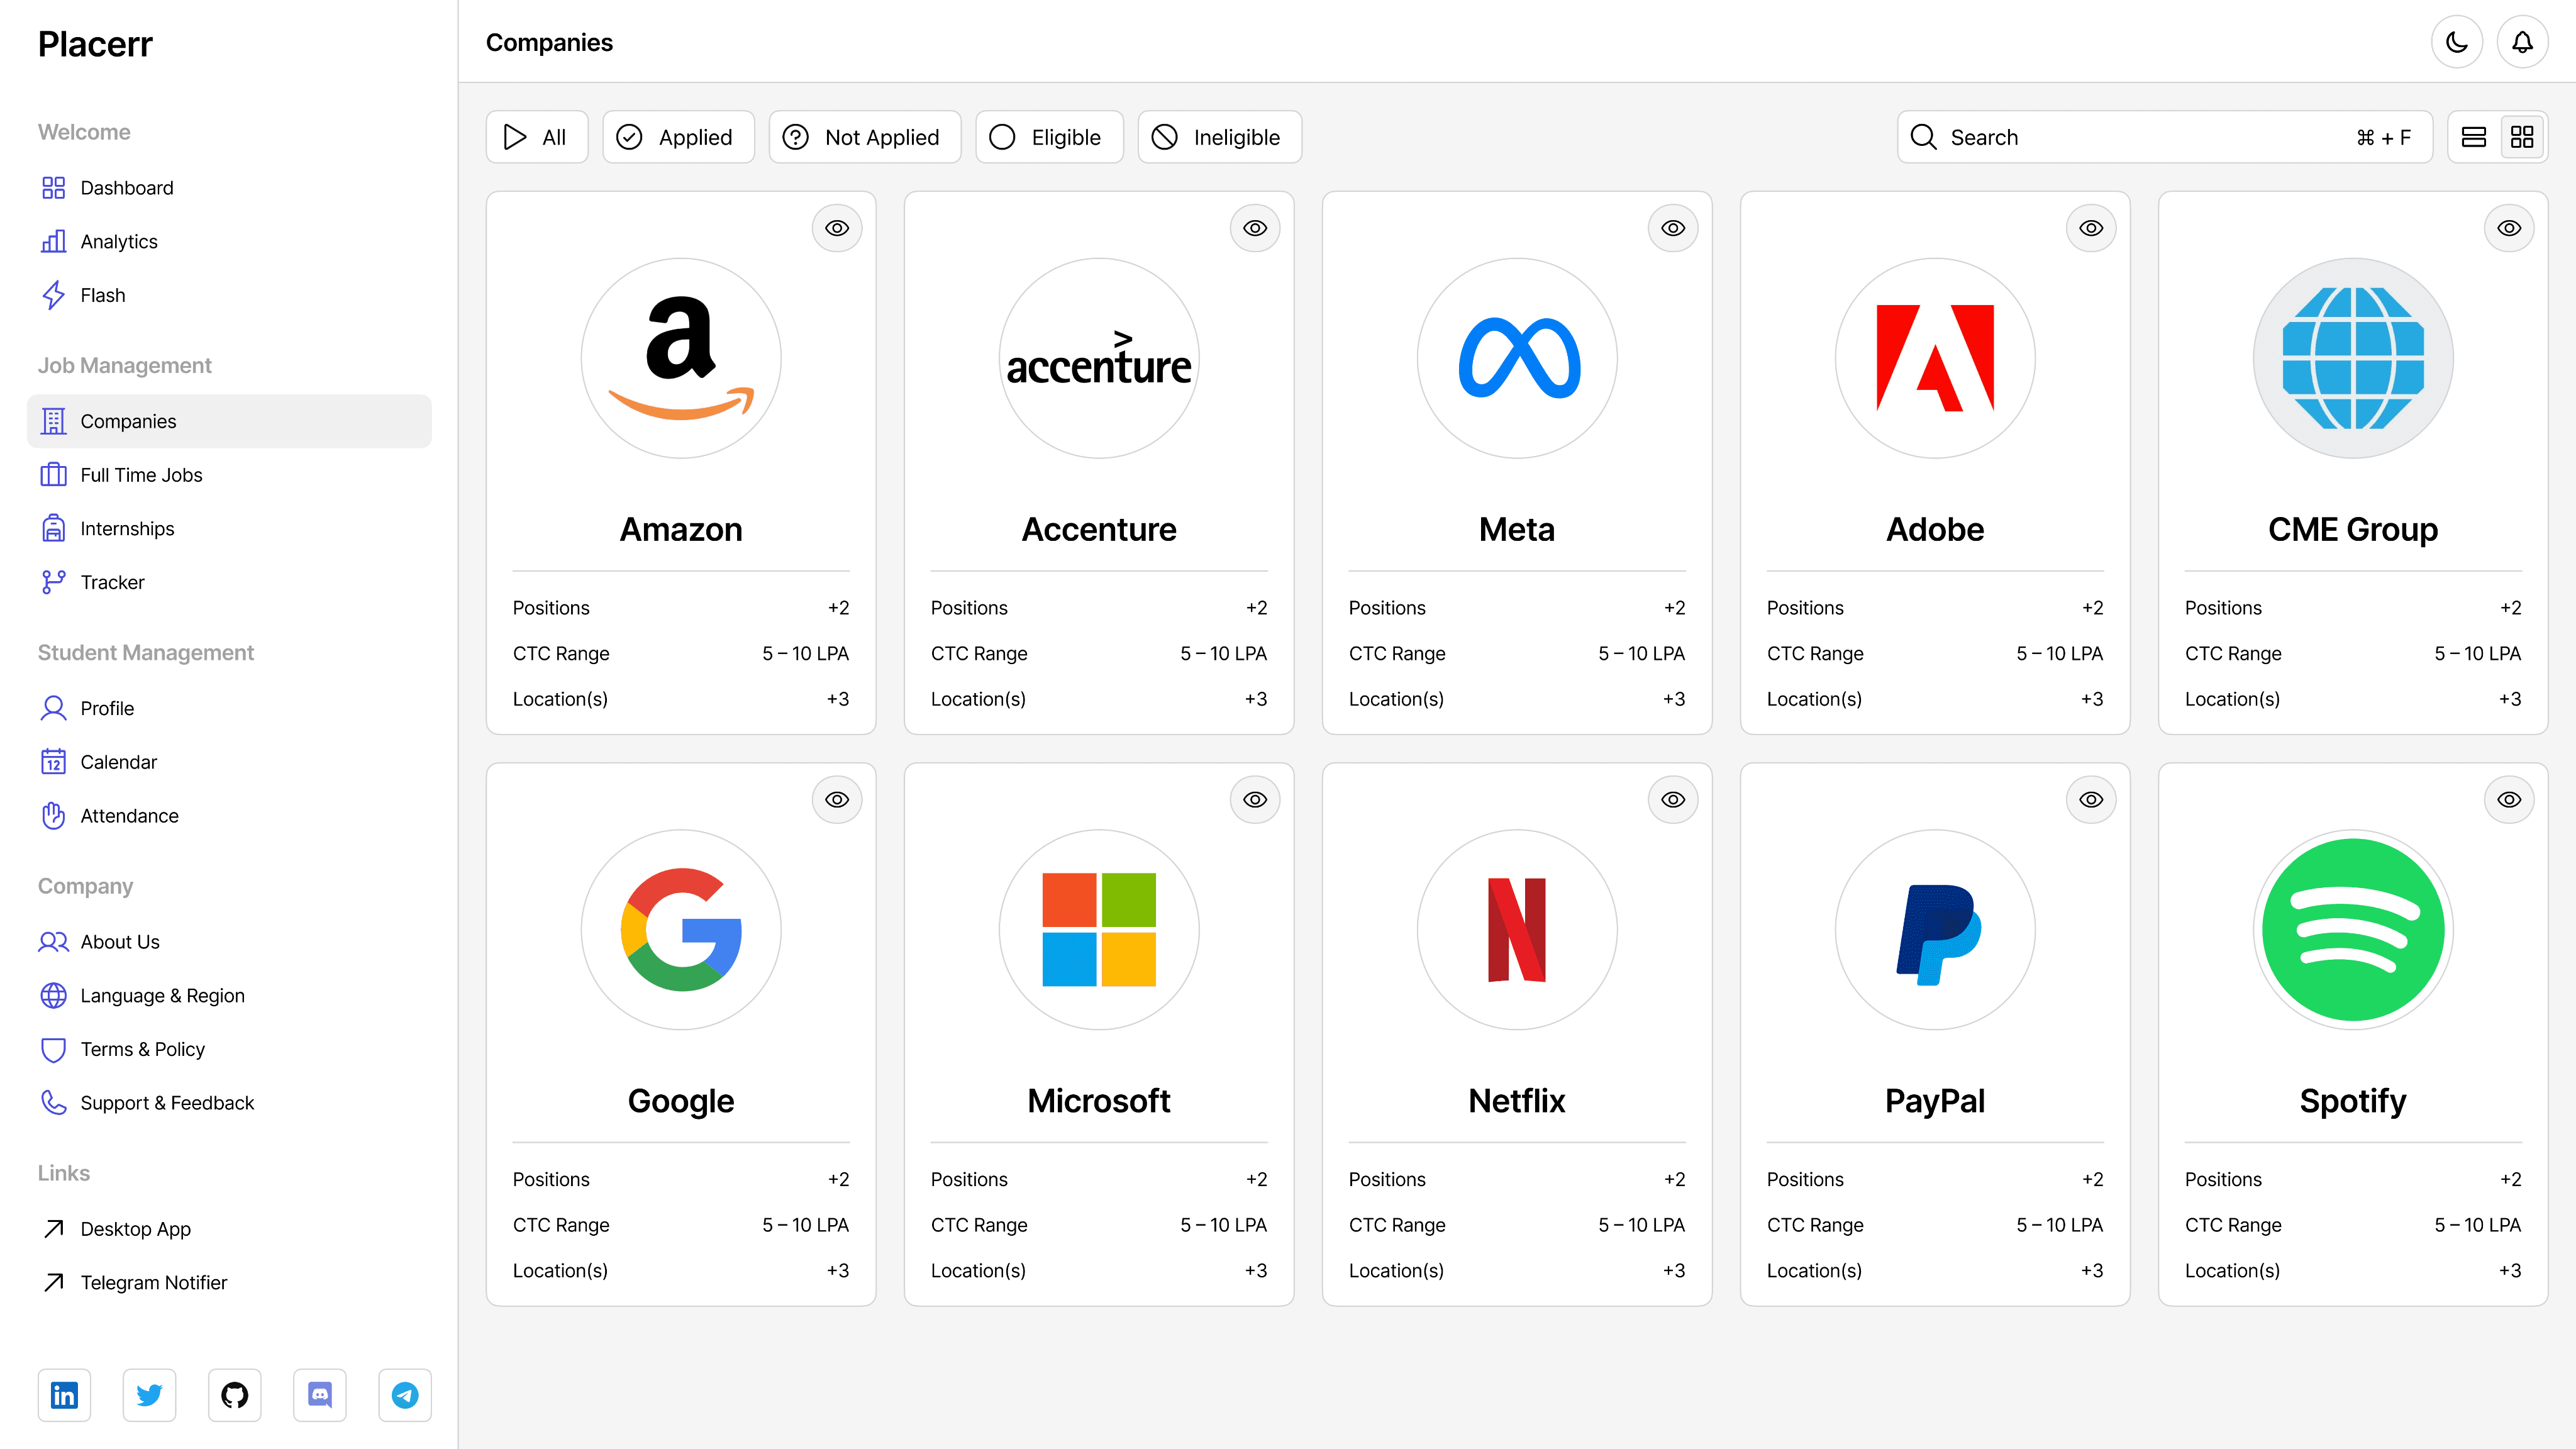Toggle eye icon on Google card
Screen dimensions: 2576x1449
(x=837, y=800)
